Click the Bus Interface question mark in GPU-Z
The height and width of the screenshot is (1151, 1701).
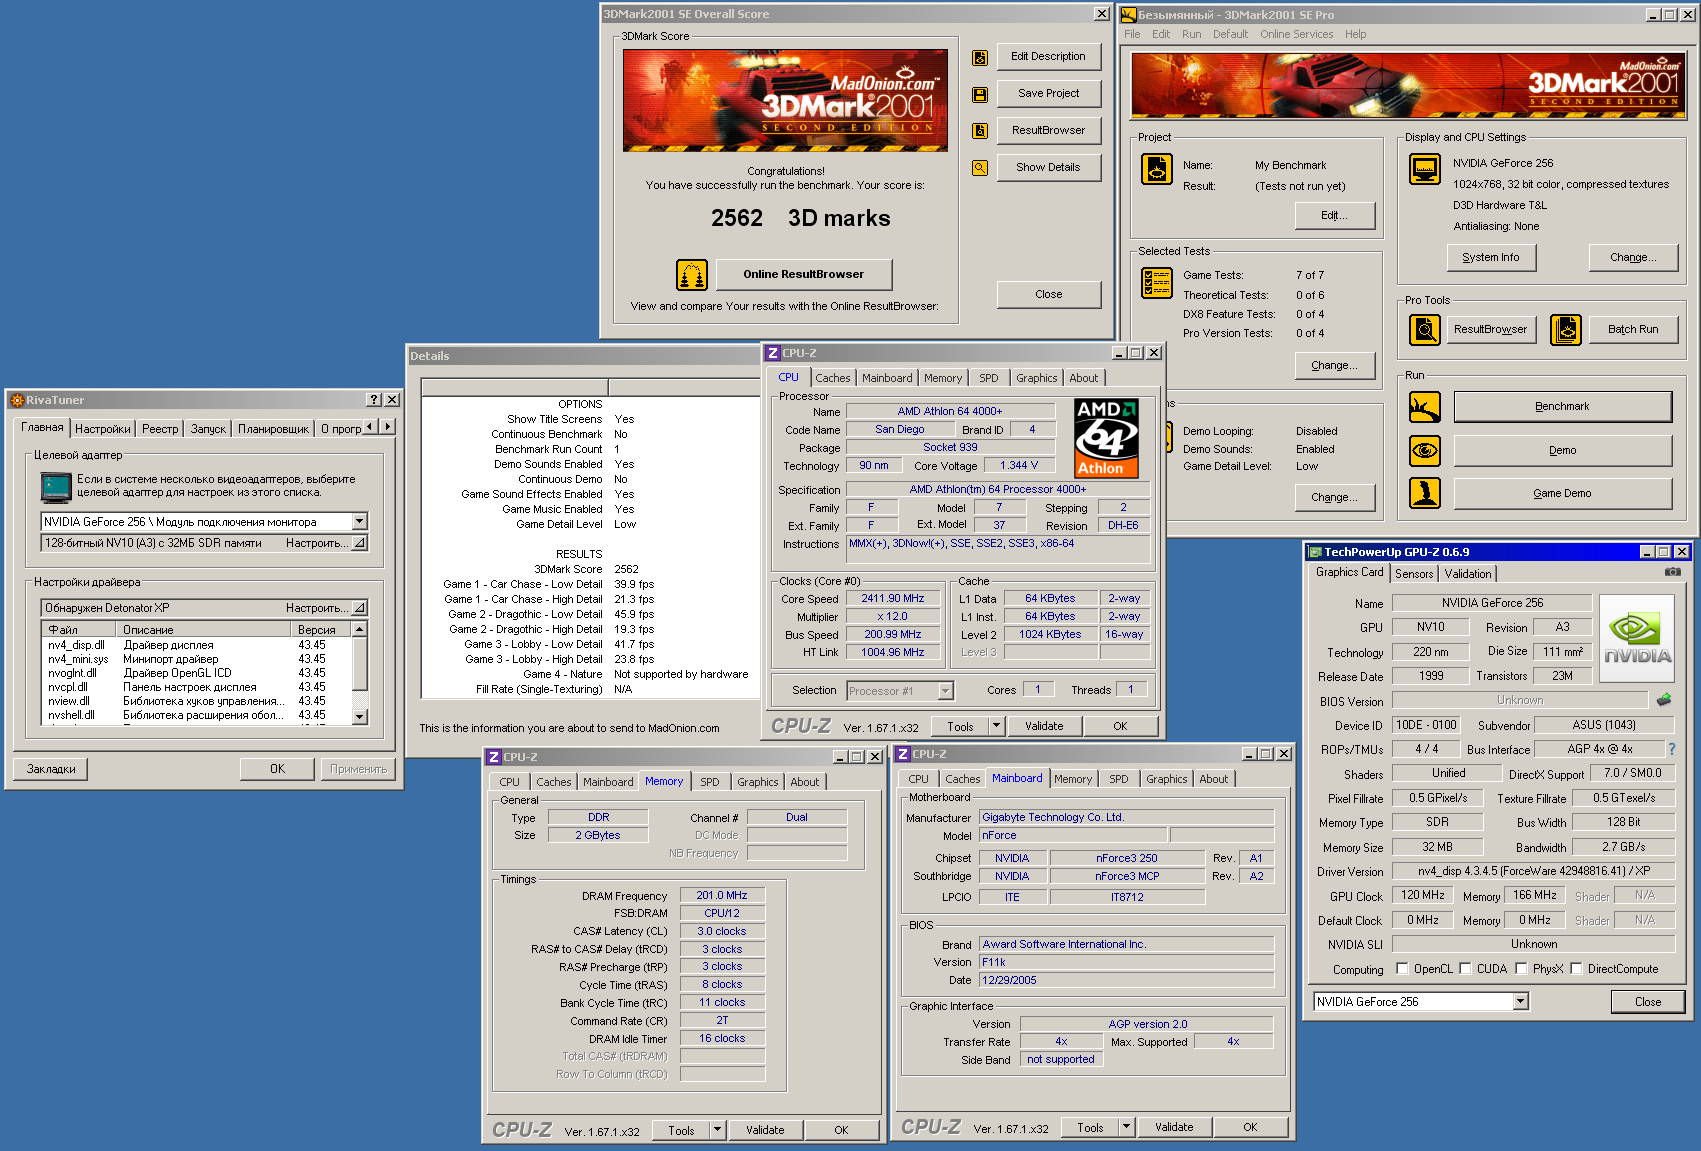tap(1671, 749)
